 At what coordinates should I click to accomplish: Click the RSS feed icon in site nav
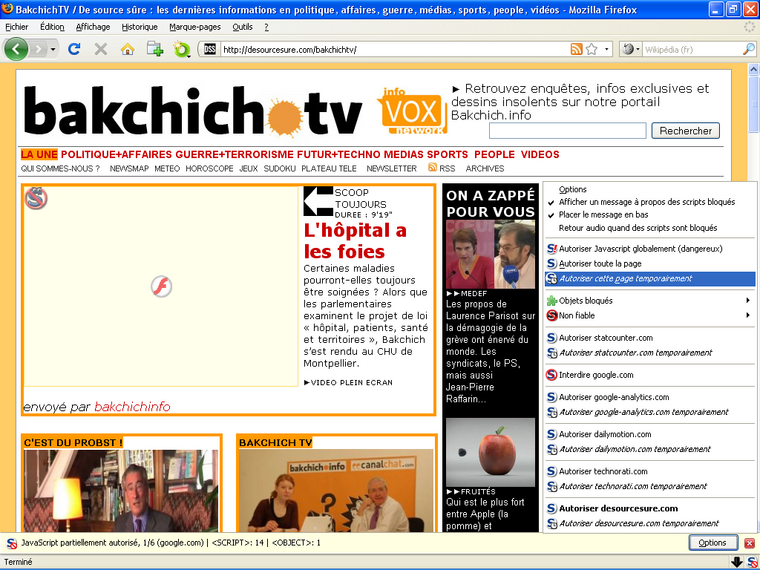pos(432,167)
